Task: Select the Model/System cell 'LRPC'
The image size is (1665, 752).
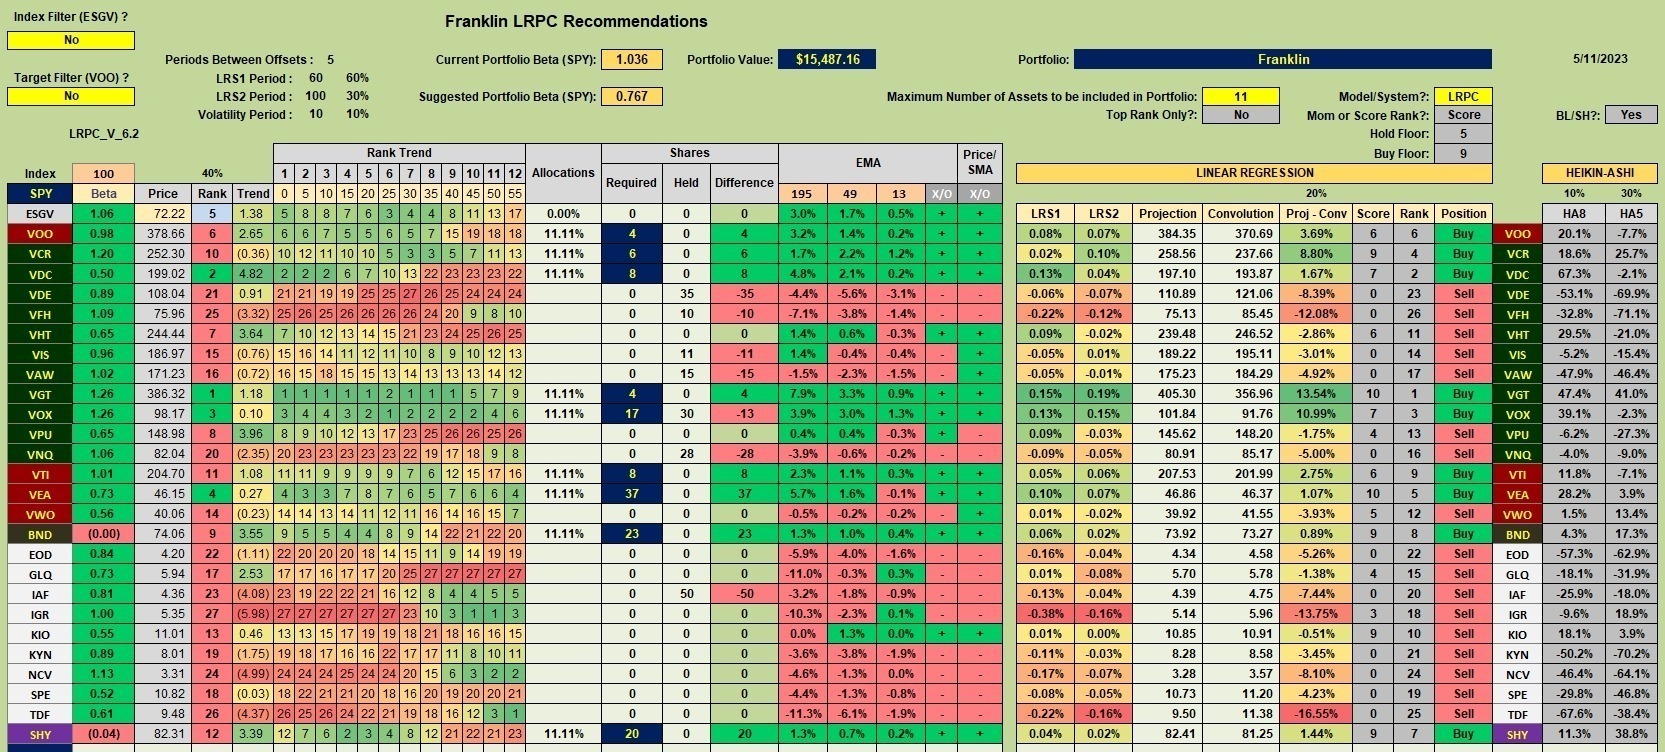Action: pyautogui.click(x=1463, y=96)
